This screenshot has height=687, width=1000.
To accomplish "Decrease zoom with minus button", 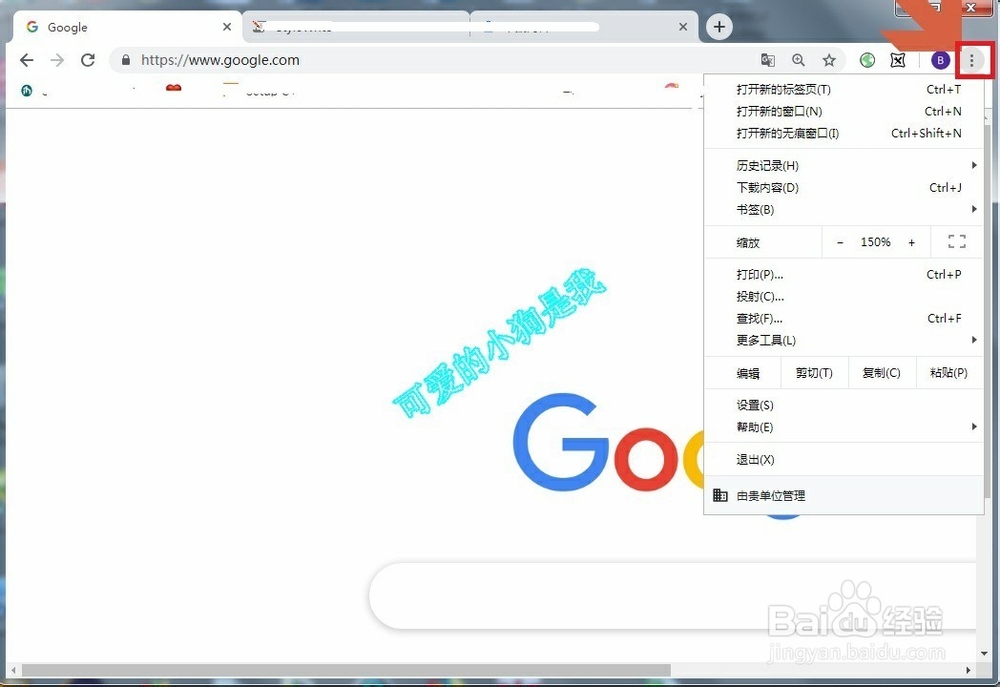I will pyautogui.click(x=840, y=242).
